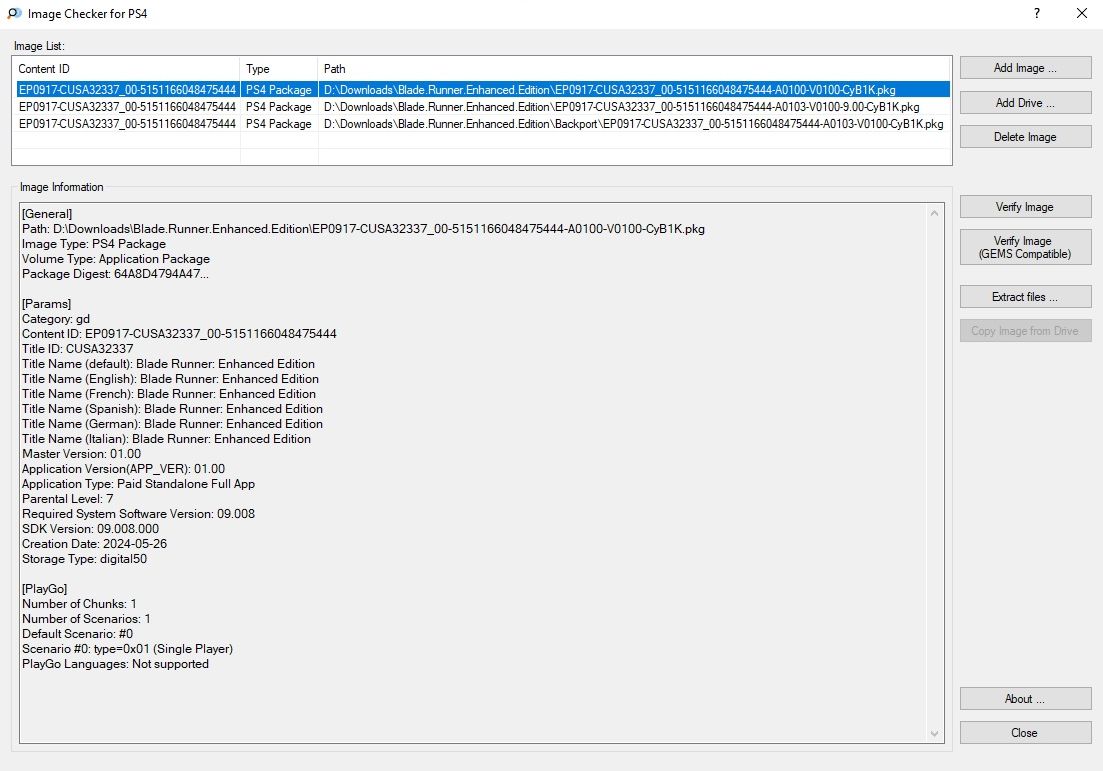The image size is (1103, 771).
Task: Click the Default Scenario: #0 line
Action: coord(77,634)
